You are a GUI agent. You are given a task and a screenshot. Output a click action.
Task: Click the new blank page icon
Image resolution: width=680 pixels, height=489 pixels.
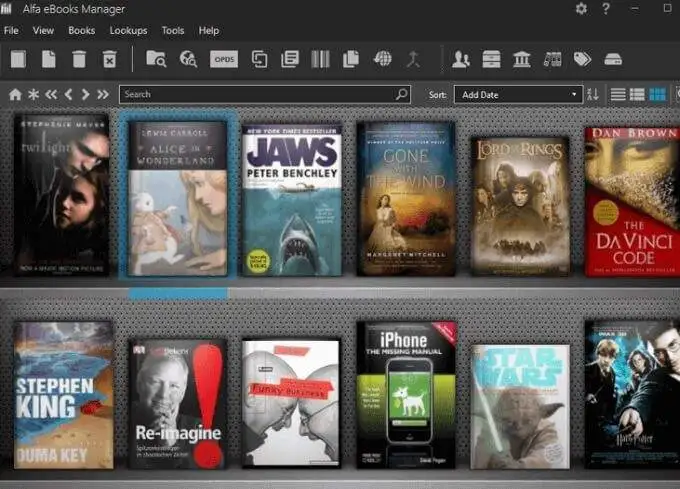49,59
